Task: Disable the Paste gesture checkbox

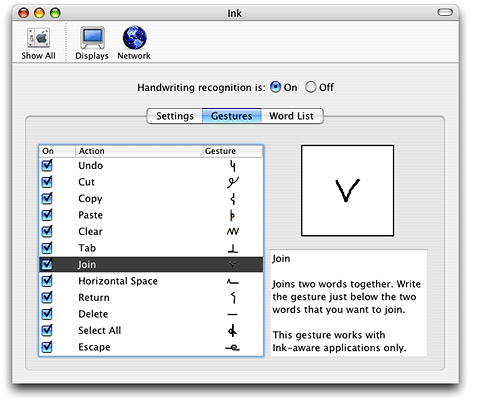Action: tap(47, 215)
